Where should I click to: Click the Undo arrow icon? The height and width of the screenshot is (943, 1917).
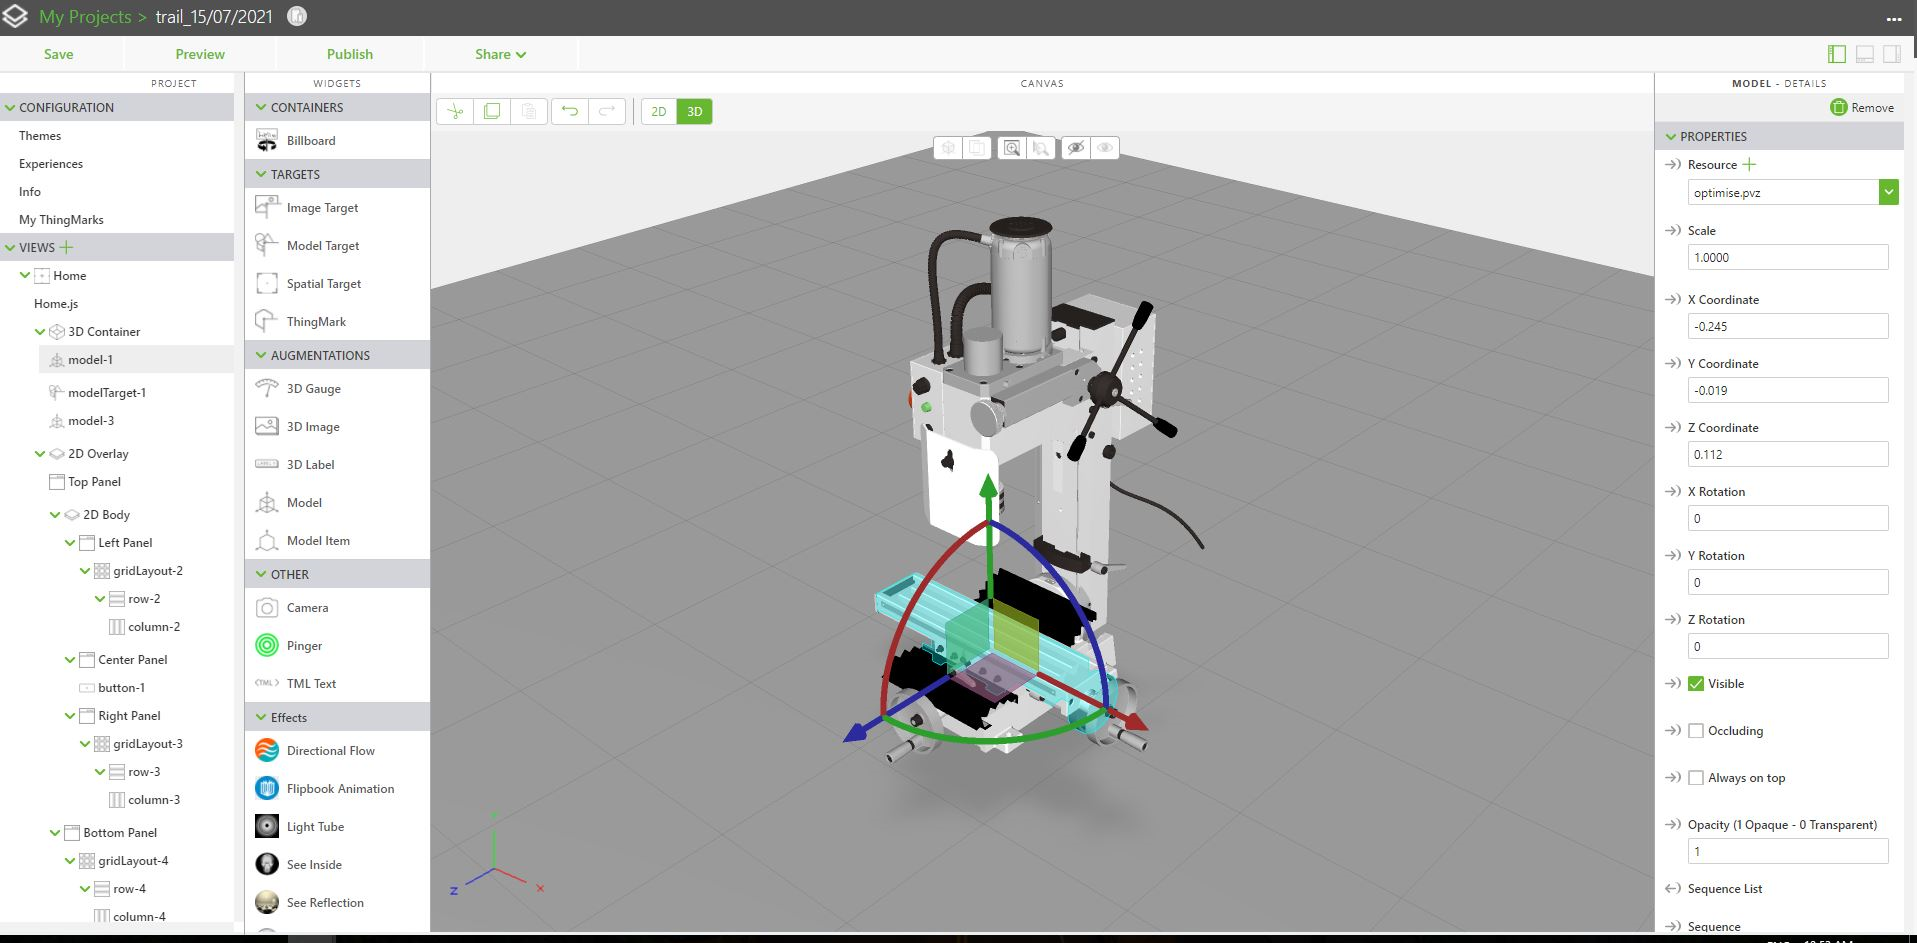[x=570, y=111]
